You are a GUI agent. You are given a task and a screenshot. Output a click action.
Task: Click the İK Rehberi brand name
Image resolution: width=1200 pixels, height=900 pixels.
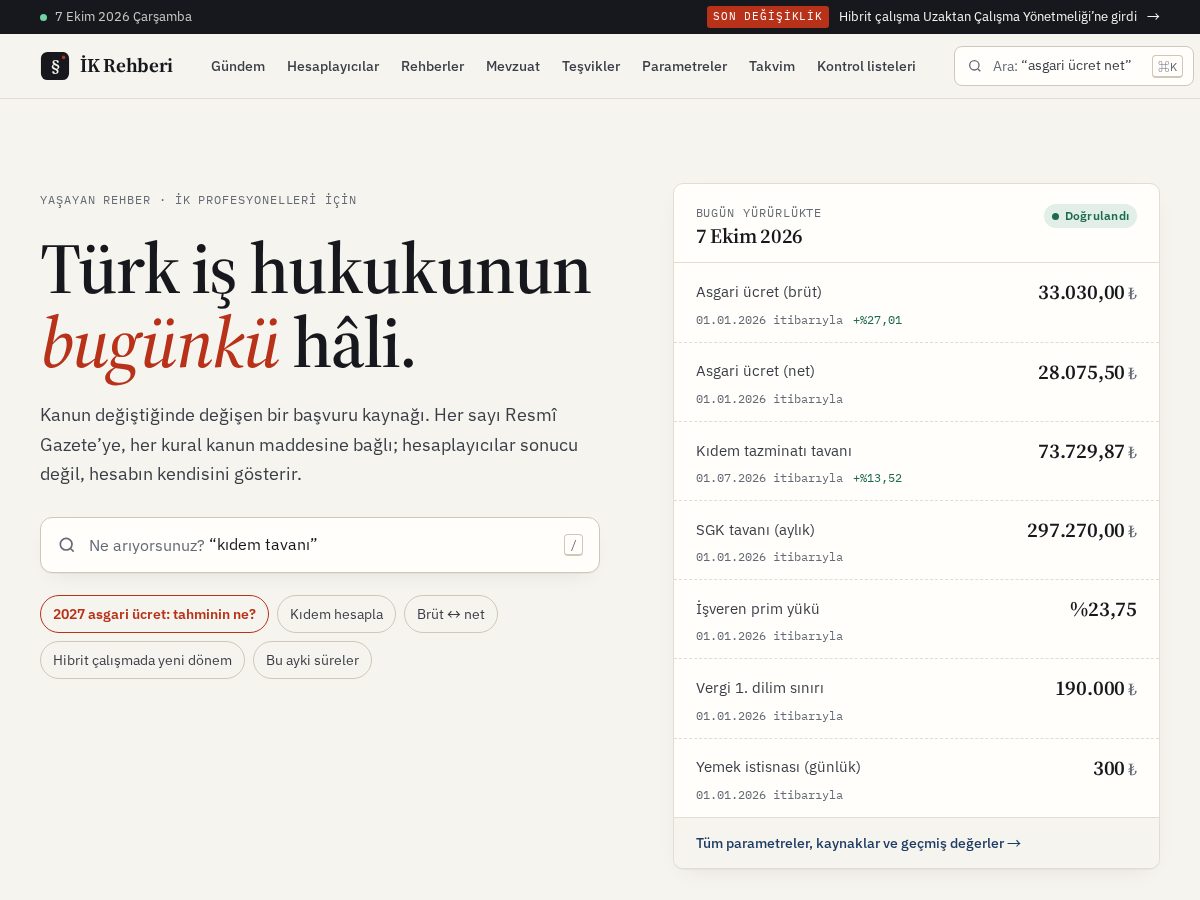[x=126, y=66]
